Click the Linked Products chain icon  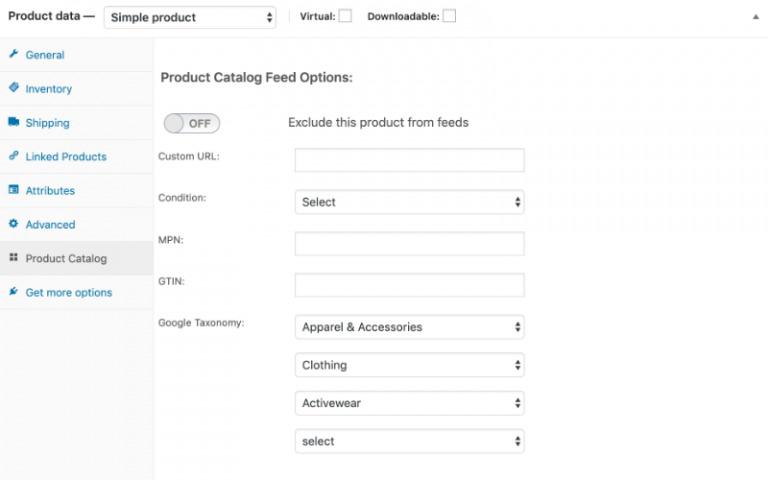[13, 156]
